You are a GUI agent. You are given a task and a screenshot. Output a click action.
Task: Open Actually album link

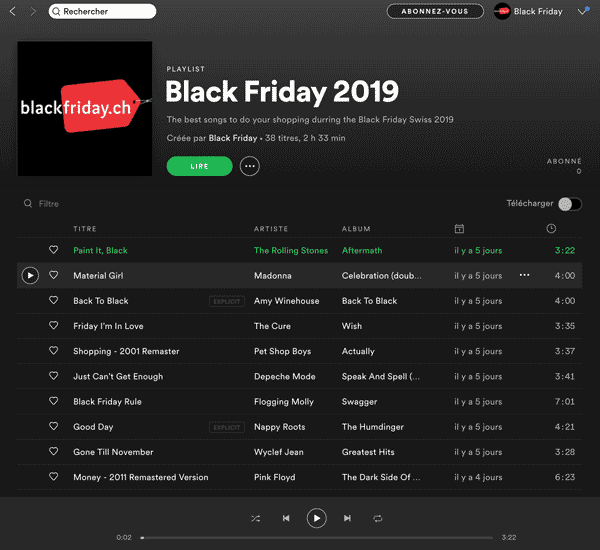click(358, 352)
